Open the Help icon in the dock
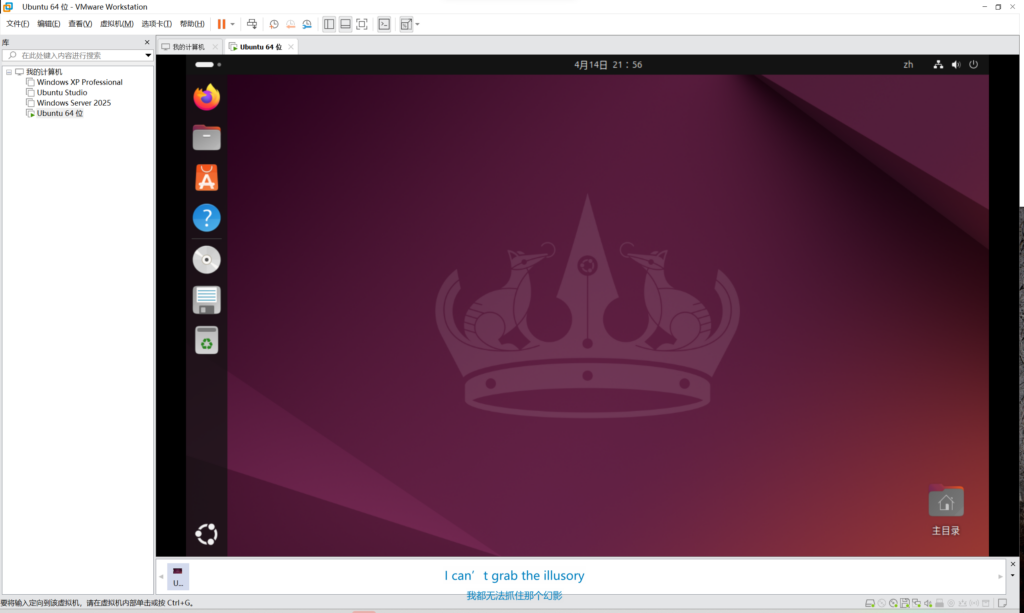 coord(206,217)
